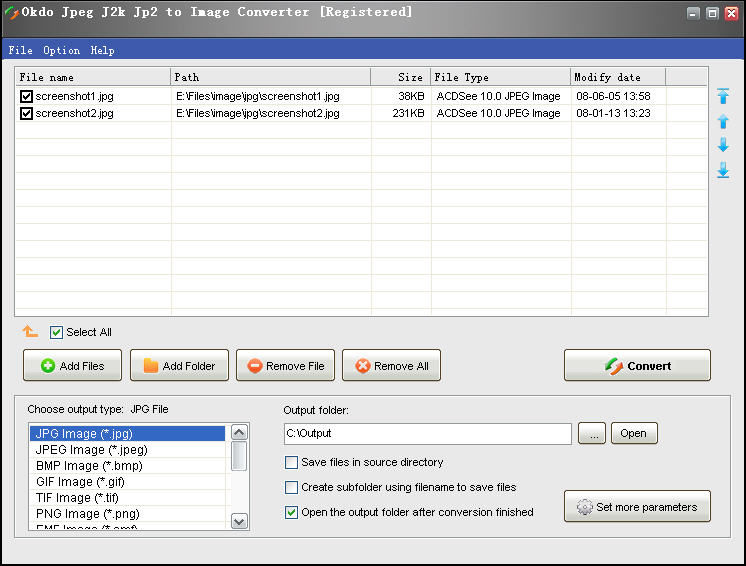The image size is (746, 566).
Task: Select the screenshot1.jpg file name
Action: tap(75, 97)
